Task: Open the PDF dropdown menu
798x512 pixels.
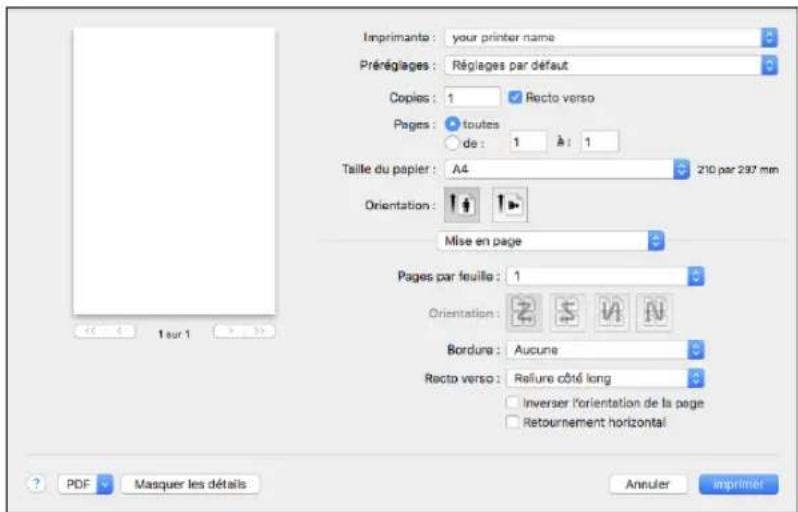Action: tap(86, 484)
